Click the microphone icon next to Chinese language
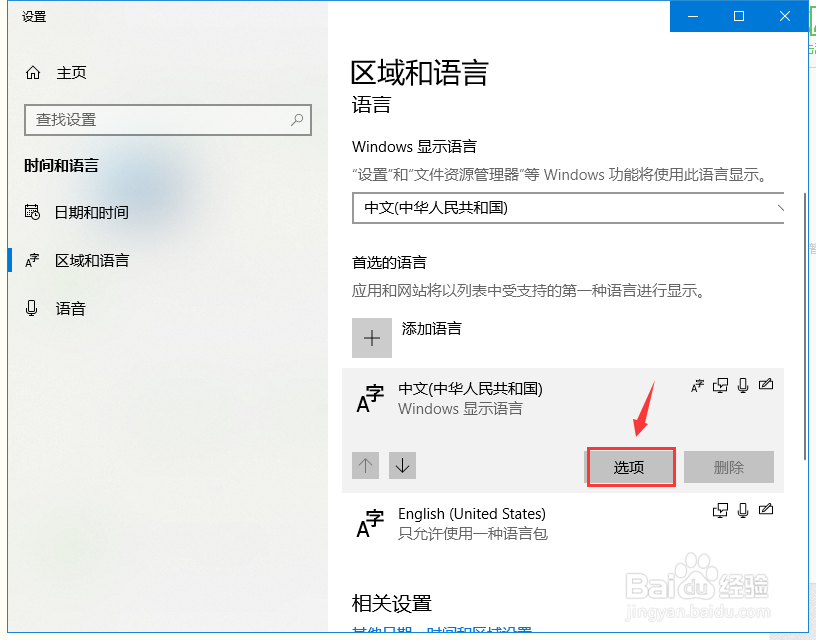The height and width of the screenshot is (640, 816). click(743, 385)
